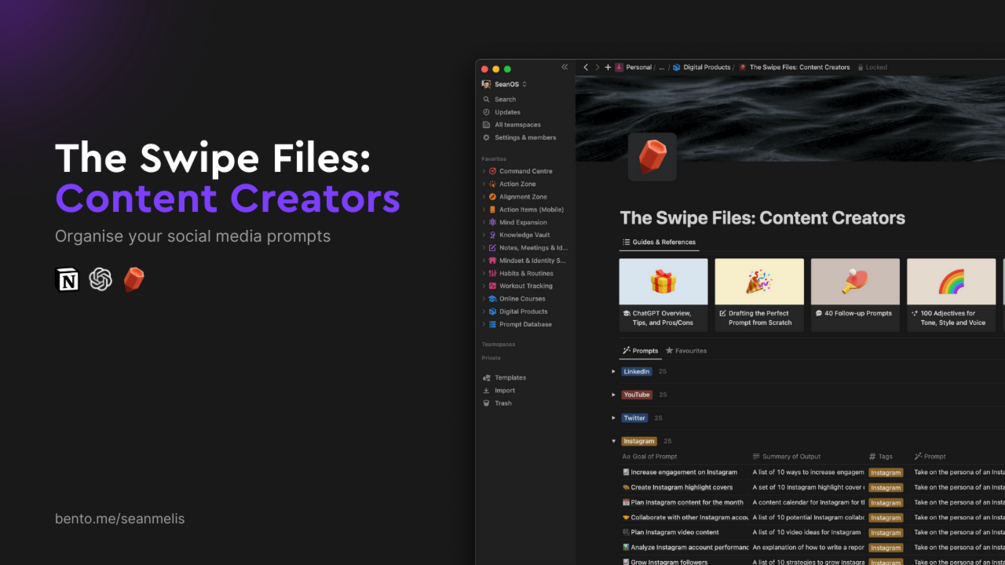The image size is (1005, 565).
Task: Collapse the sidebar with double-chevron icon
Action: pos(565,67)
